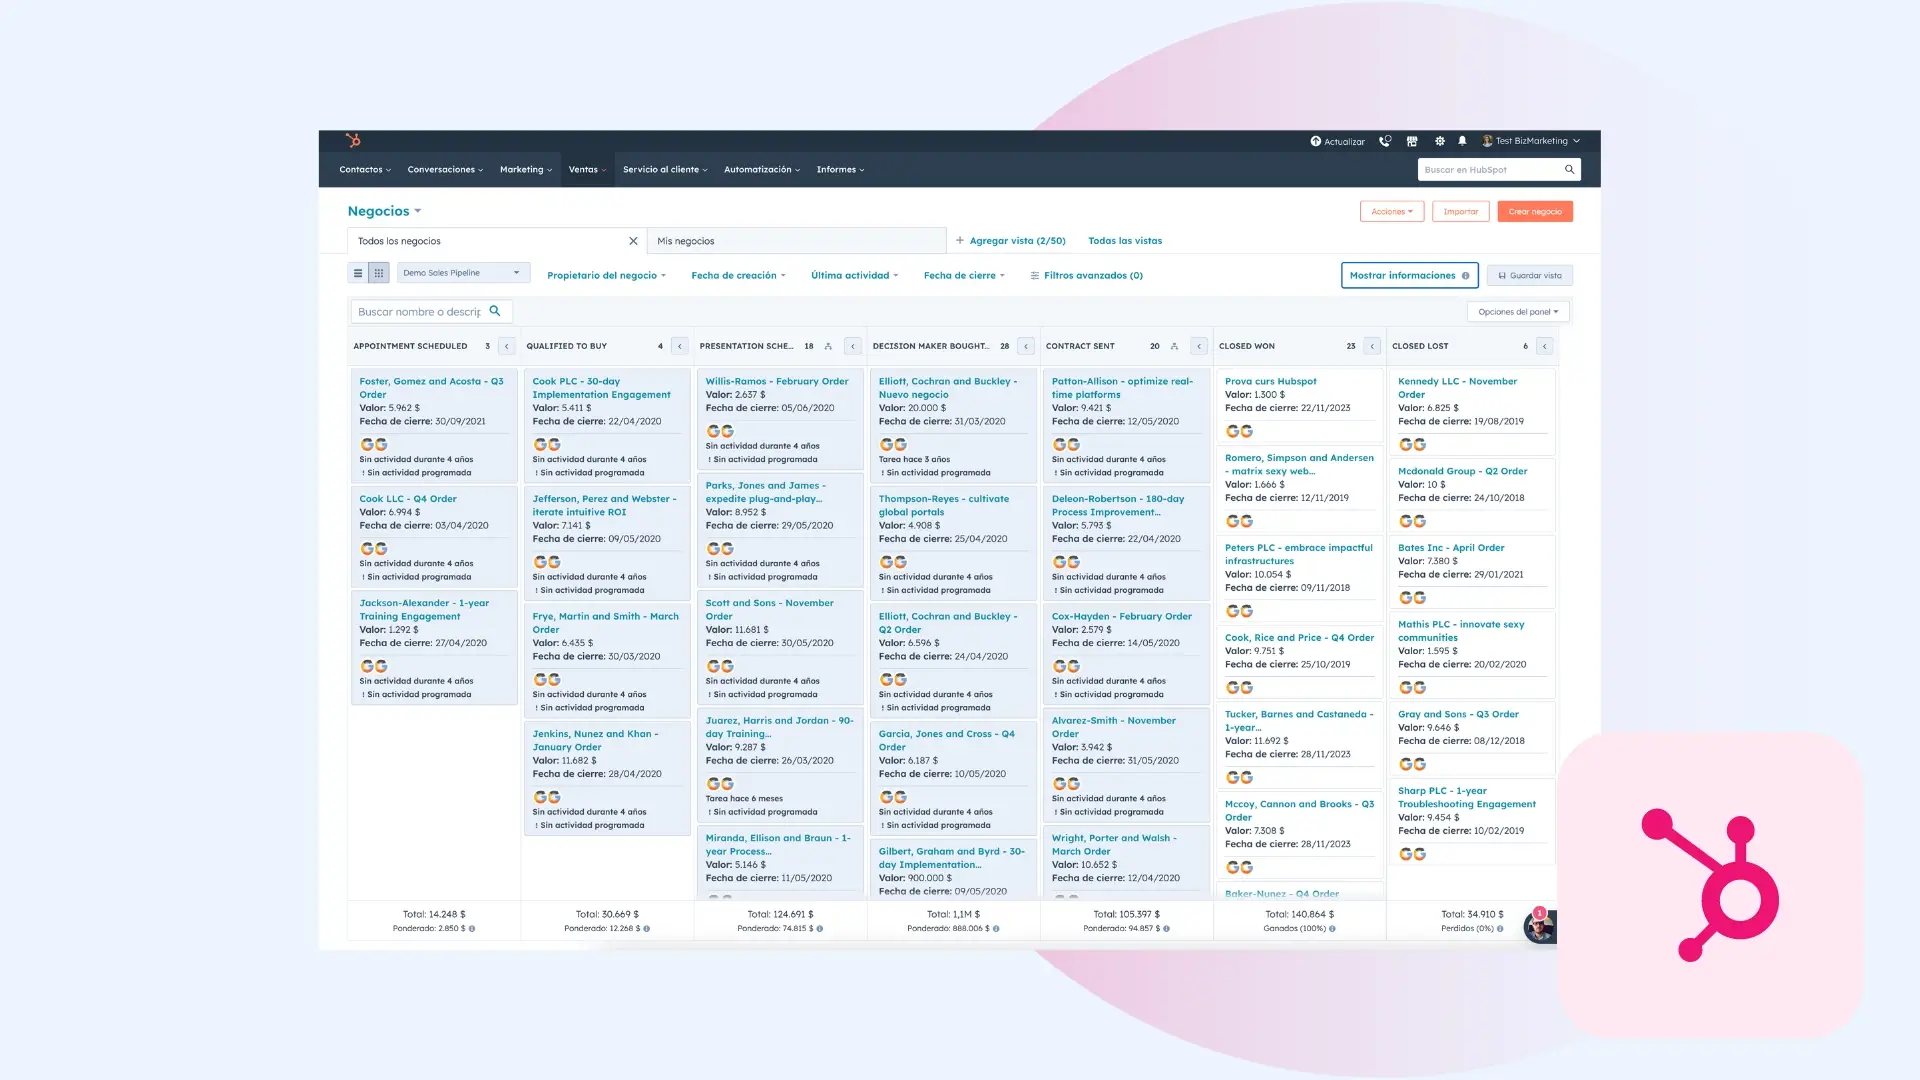Switch to list view icon
Image resolution: width=1920 pixels, height=1080 pixels.
point(358,273)
